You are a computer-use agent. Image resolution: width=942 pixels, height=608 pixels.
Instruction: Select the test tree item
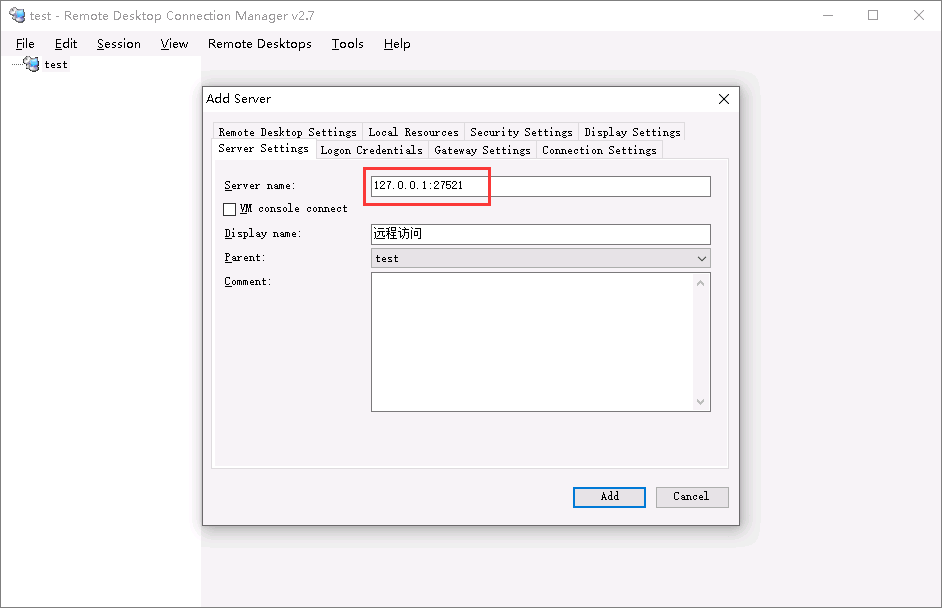(x=56, y=64)
